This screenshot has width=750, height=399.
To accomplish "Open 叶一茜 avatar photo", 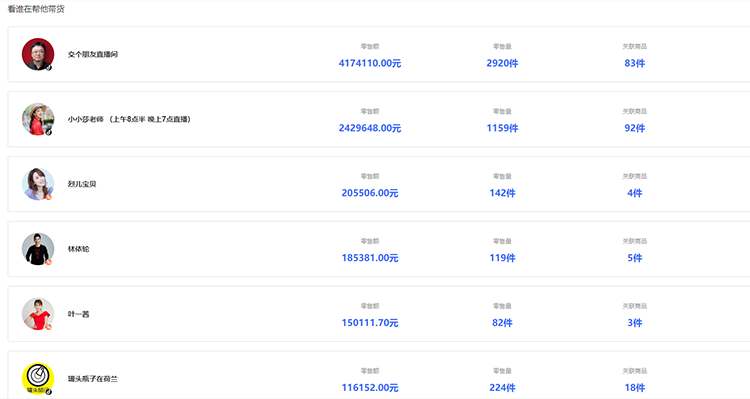I will pyautogui.click(x=38, y=314).
